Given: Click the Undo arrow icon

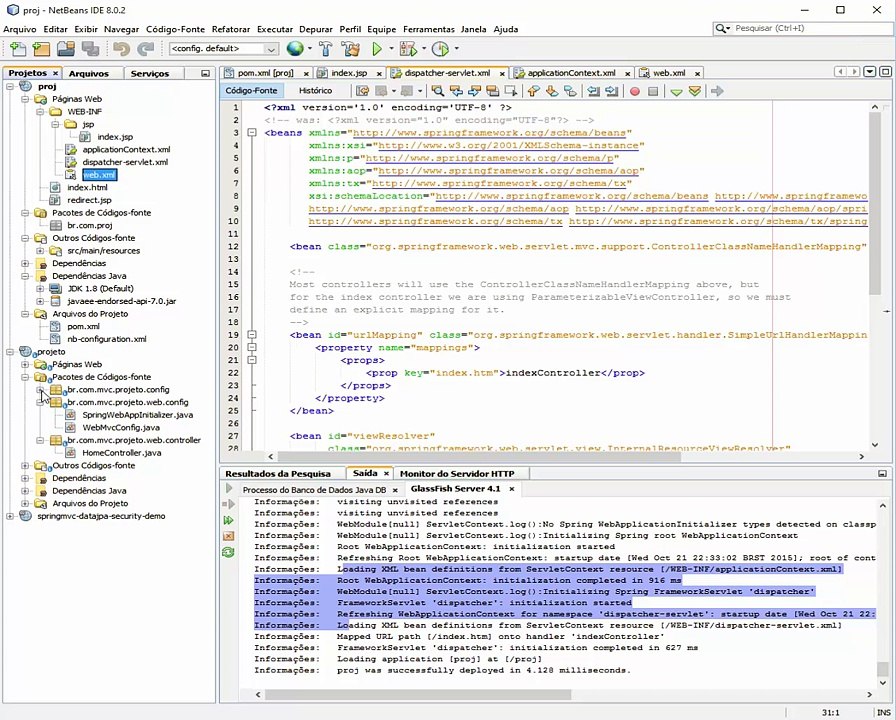Looking at the screenshot, I should (121, 49).
